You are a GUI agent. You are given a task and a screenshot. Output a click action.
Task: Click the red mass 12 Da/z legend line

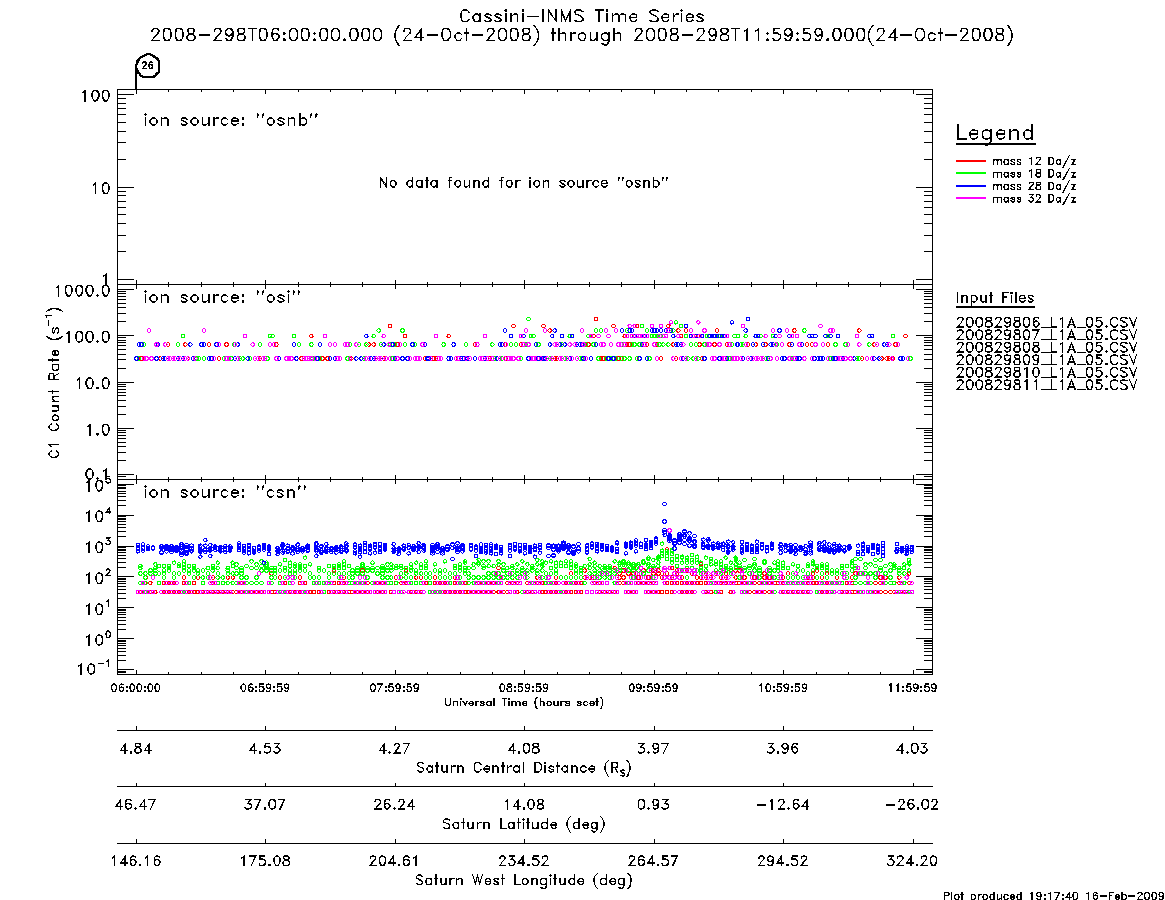pos(970,161)
